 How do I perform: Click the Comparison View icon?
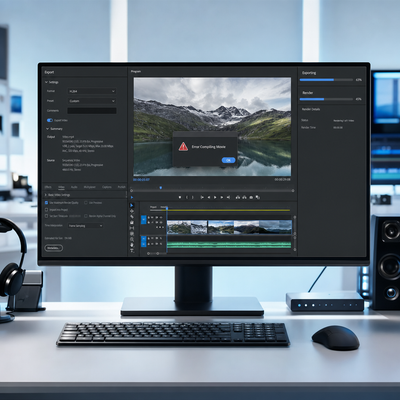coord(258,197)
